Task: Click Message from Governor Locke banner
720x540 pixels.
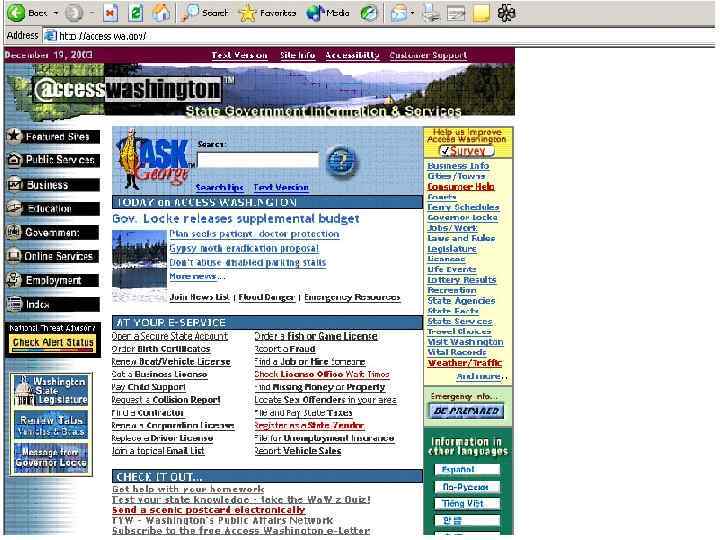Action: coord(51,458)
